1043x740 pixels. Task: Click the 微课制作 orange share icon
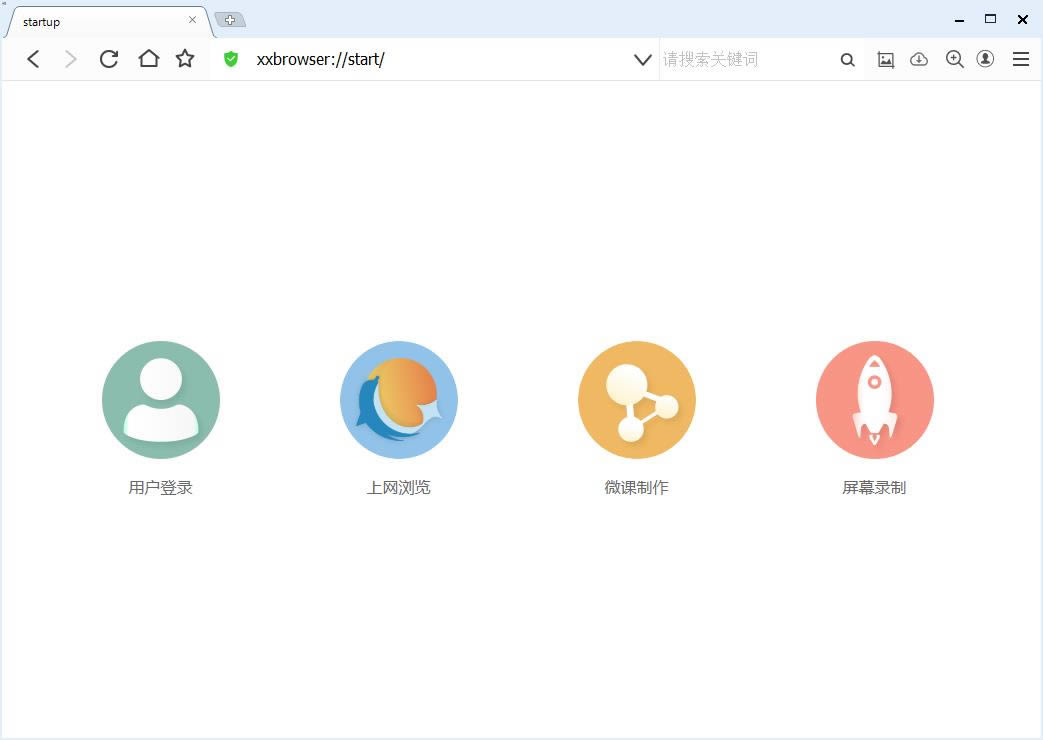(637, 400)
